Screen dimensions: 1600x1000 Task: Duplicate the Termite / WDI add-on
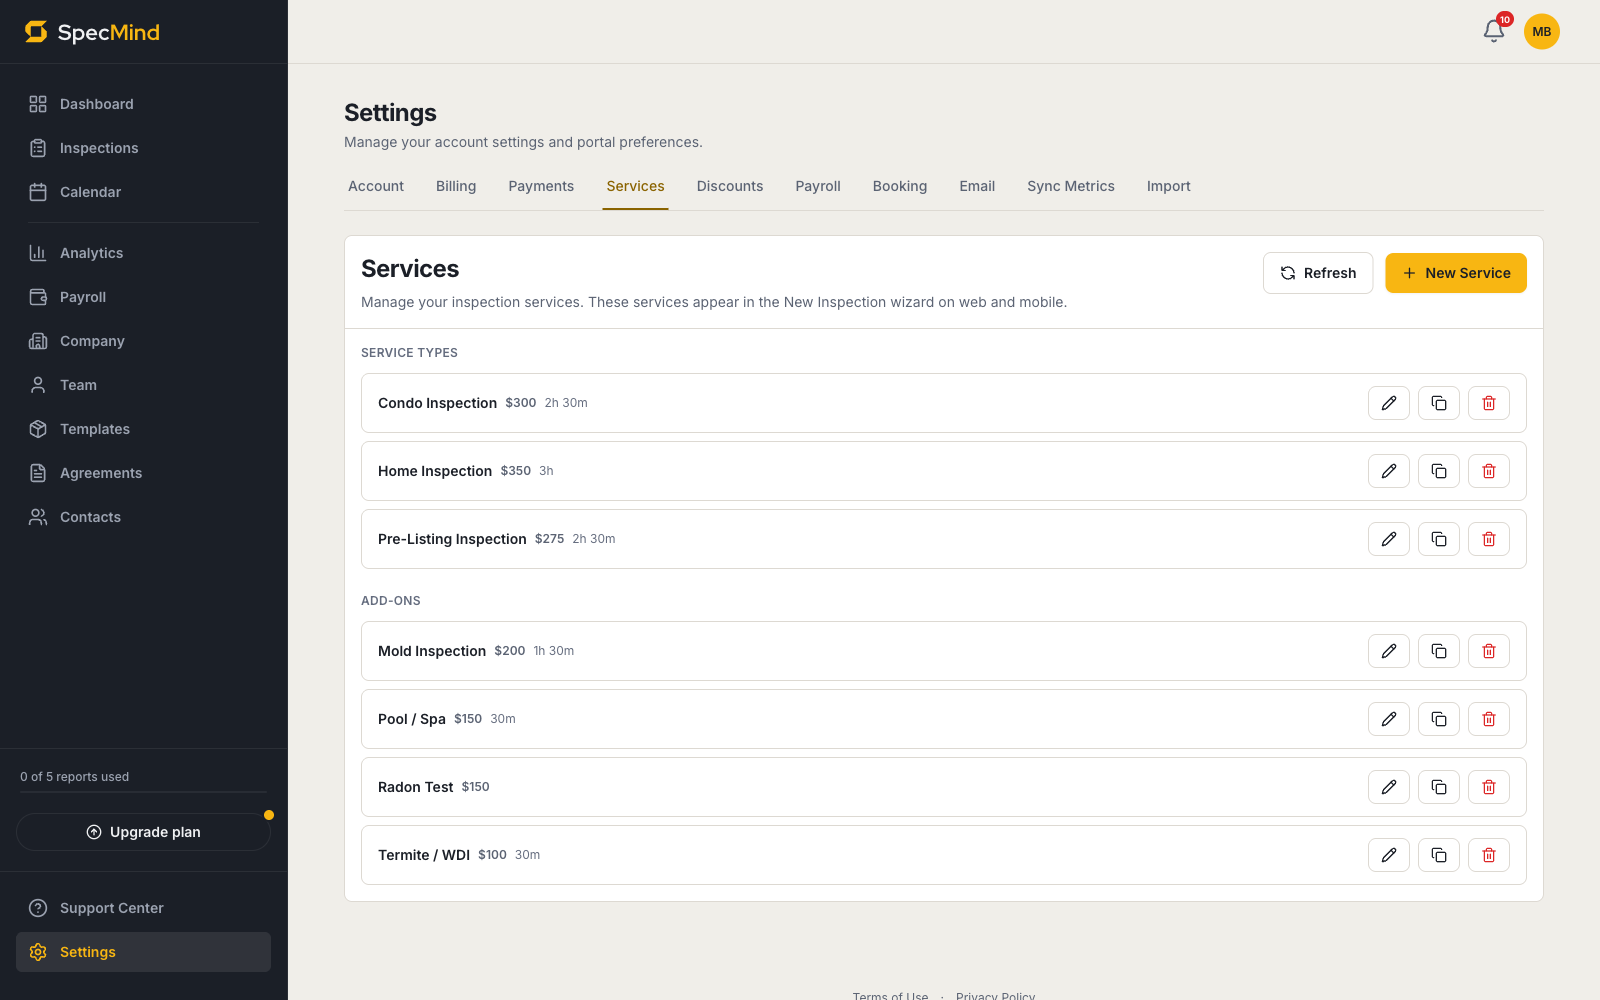pyautogui.click(x=1439, y=855)
